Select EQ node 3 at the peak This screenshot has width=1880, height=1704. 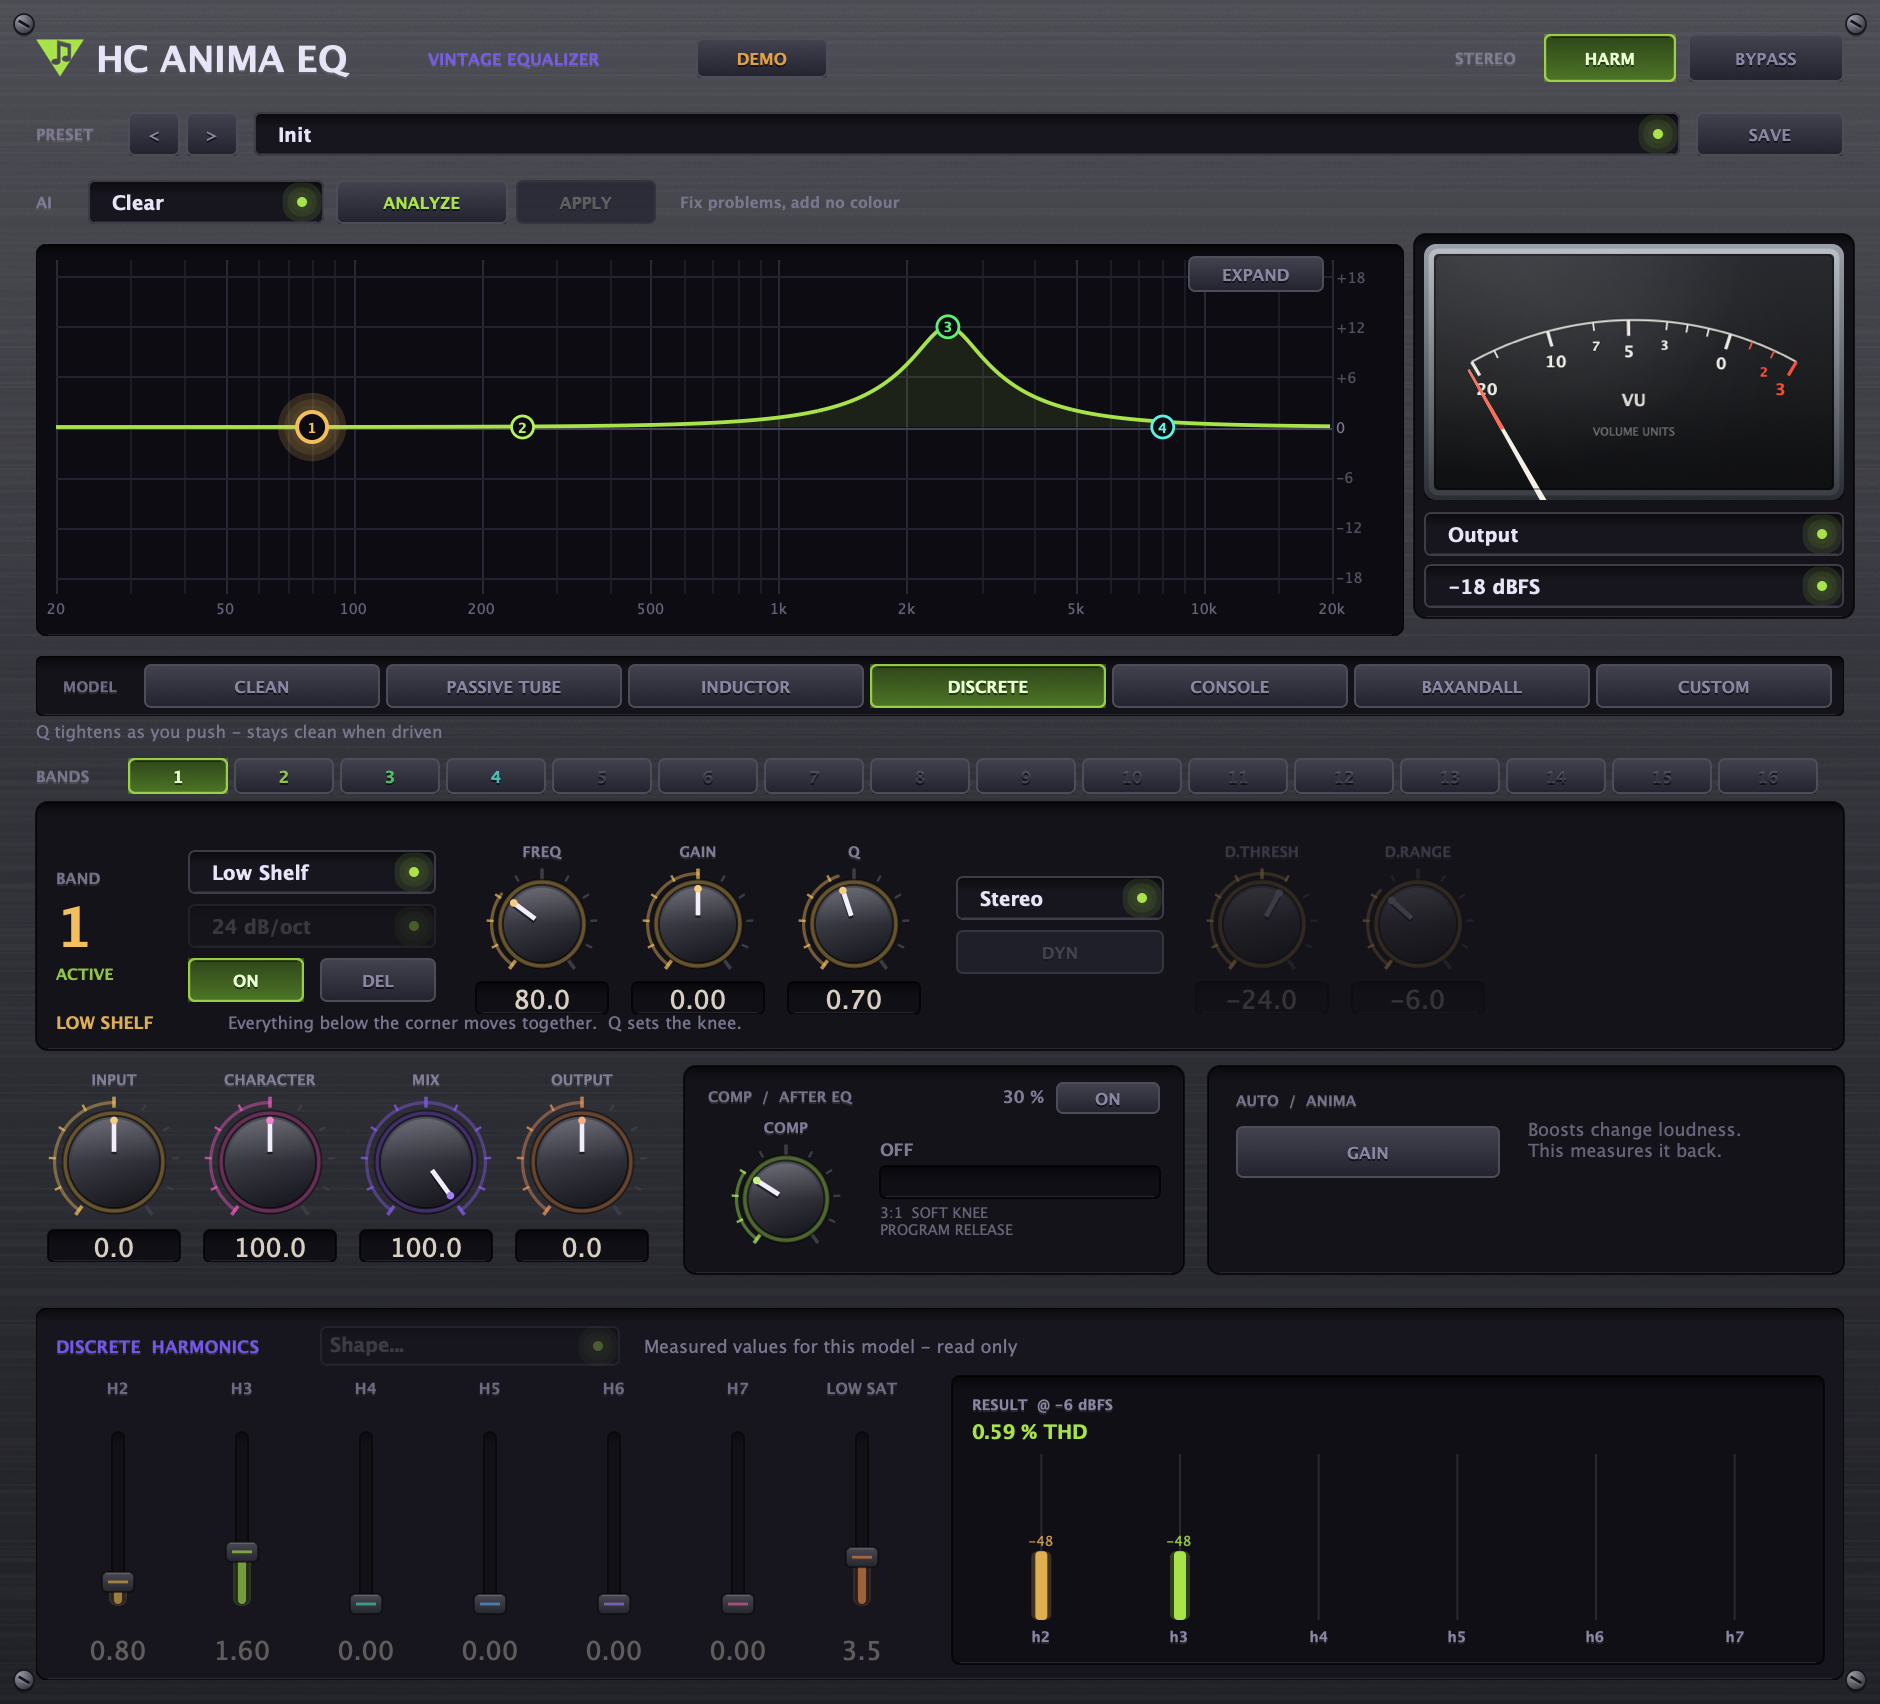[x=948, y=327]
